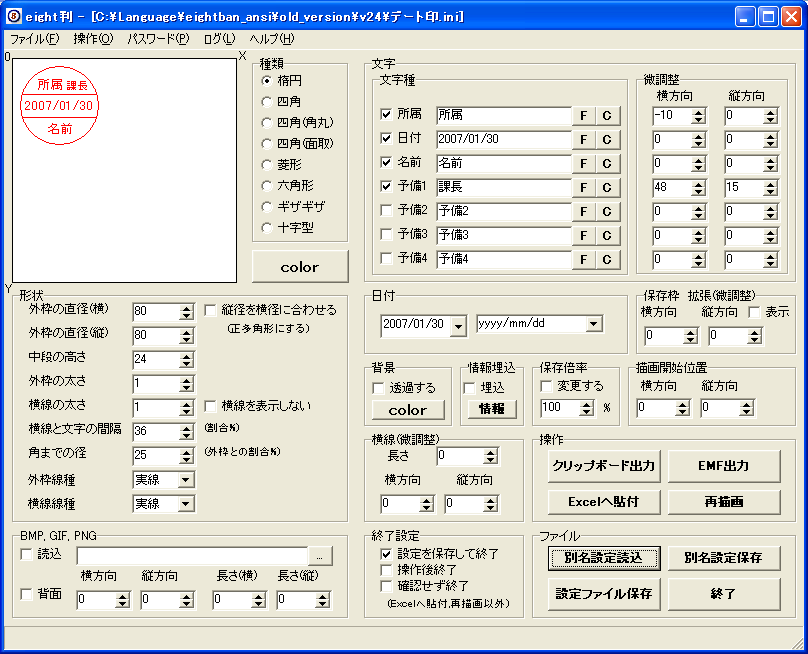This screenshot has height=654, width=808.
Task: Check the 変更する save scale checkbox
Action: coord(546,386)
